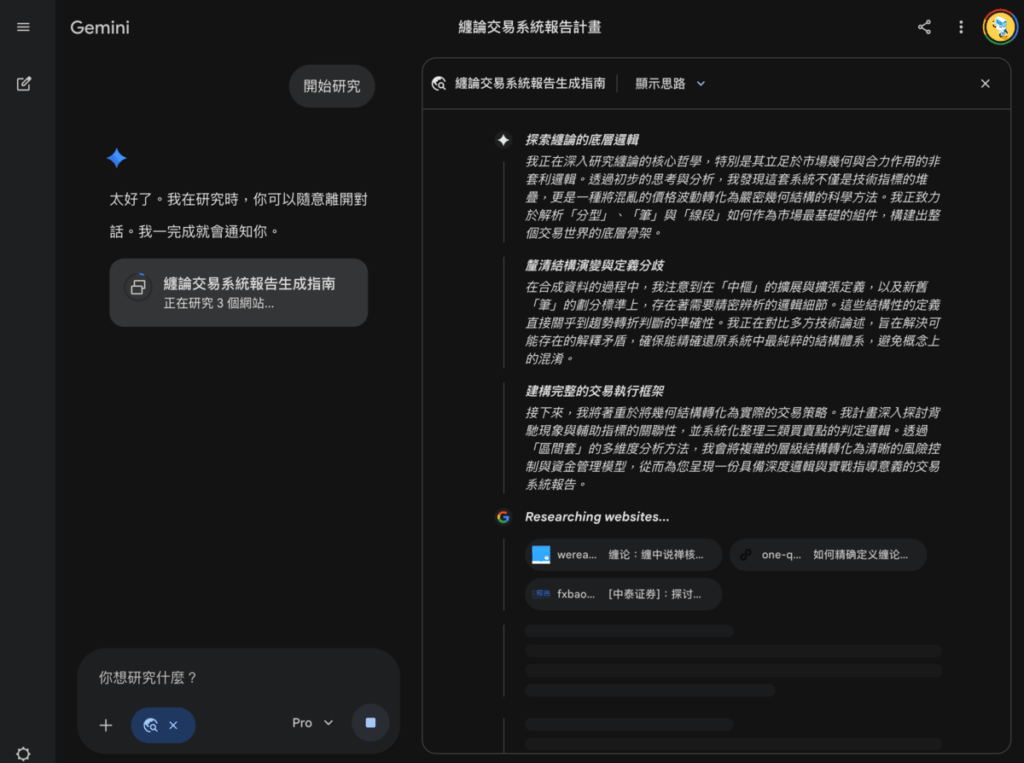Click the Google G icon beside Researching websites

(503, 517)
